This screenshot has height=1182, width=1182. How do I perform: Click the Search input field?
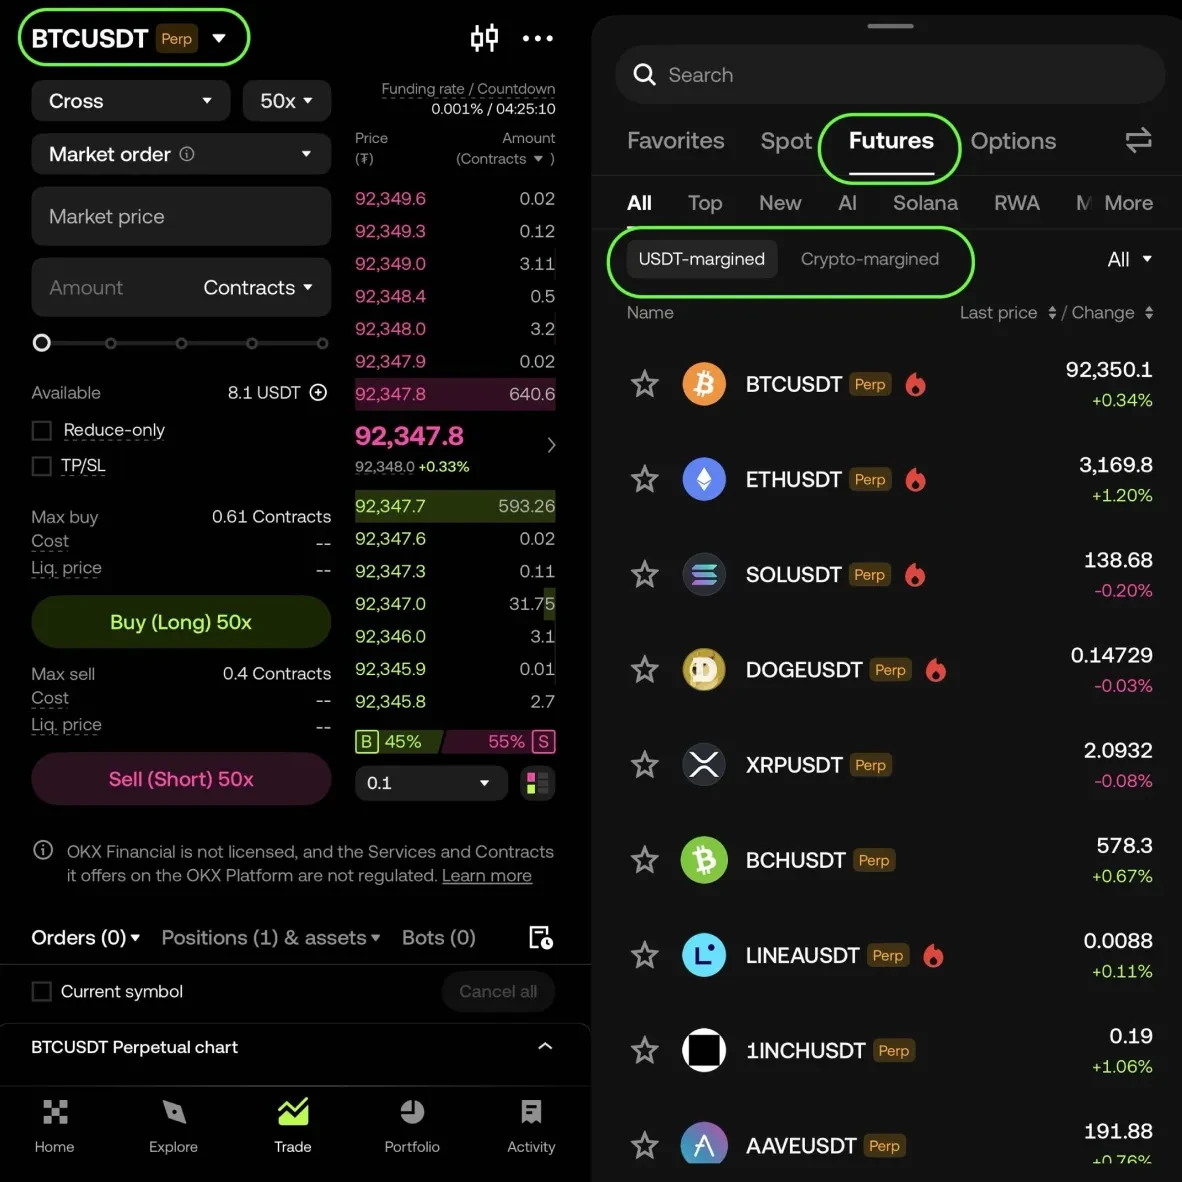coord(890,75)
